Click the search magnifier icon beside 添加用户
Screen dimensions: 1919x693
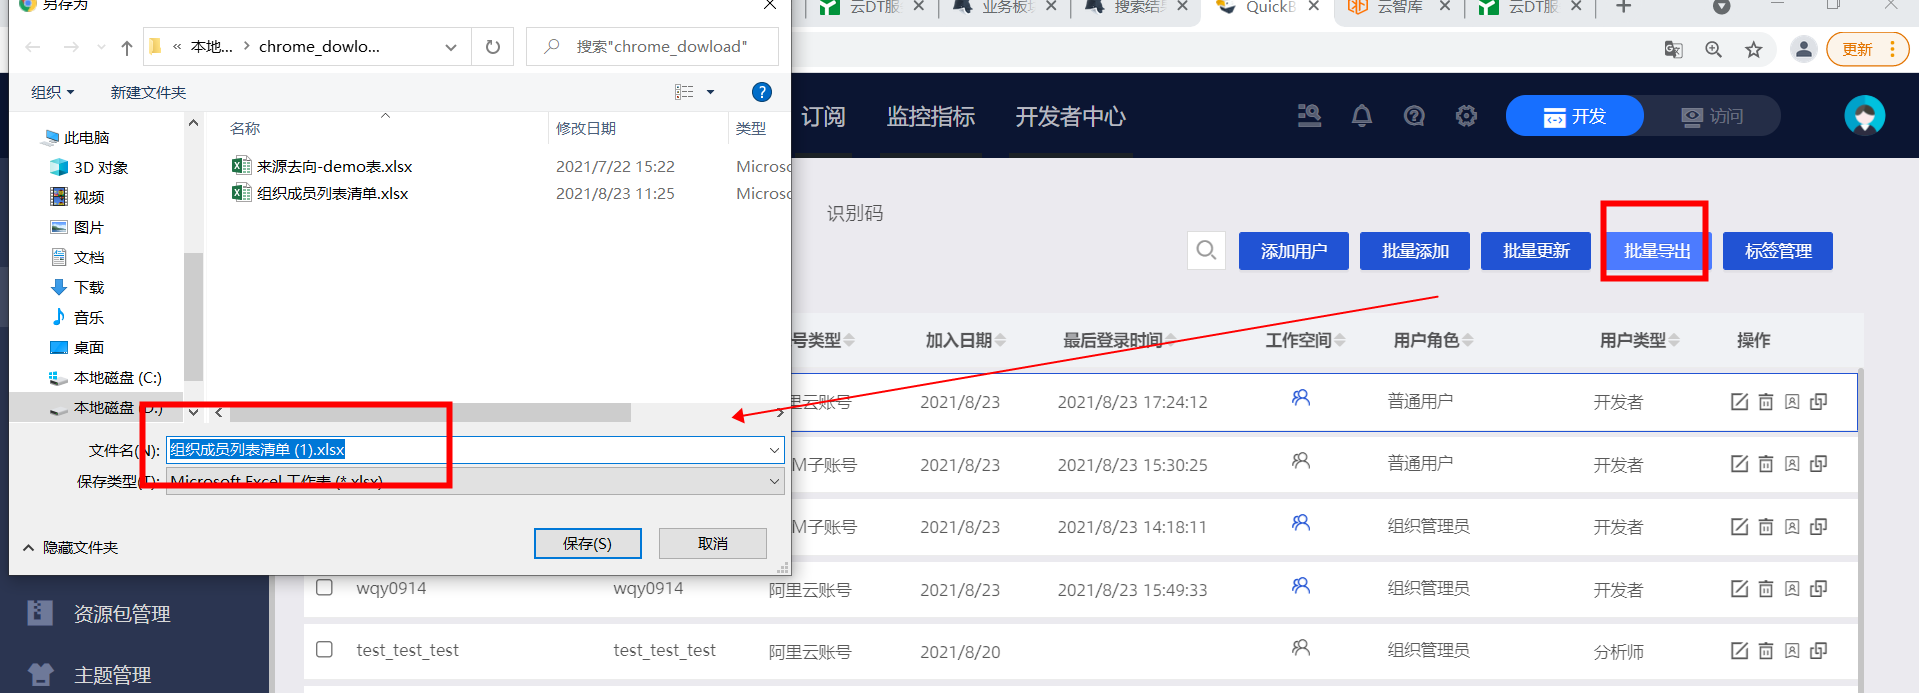pyautogui.click(x=1206, y=250)
